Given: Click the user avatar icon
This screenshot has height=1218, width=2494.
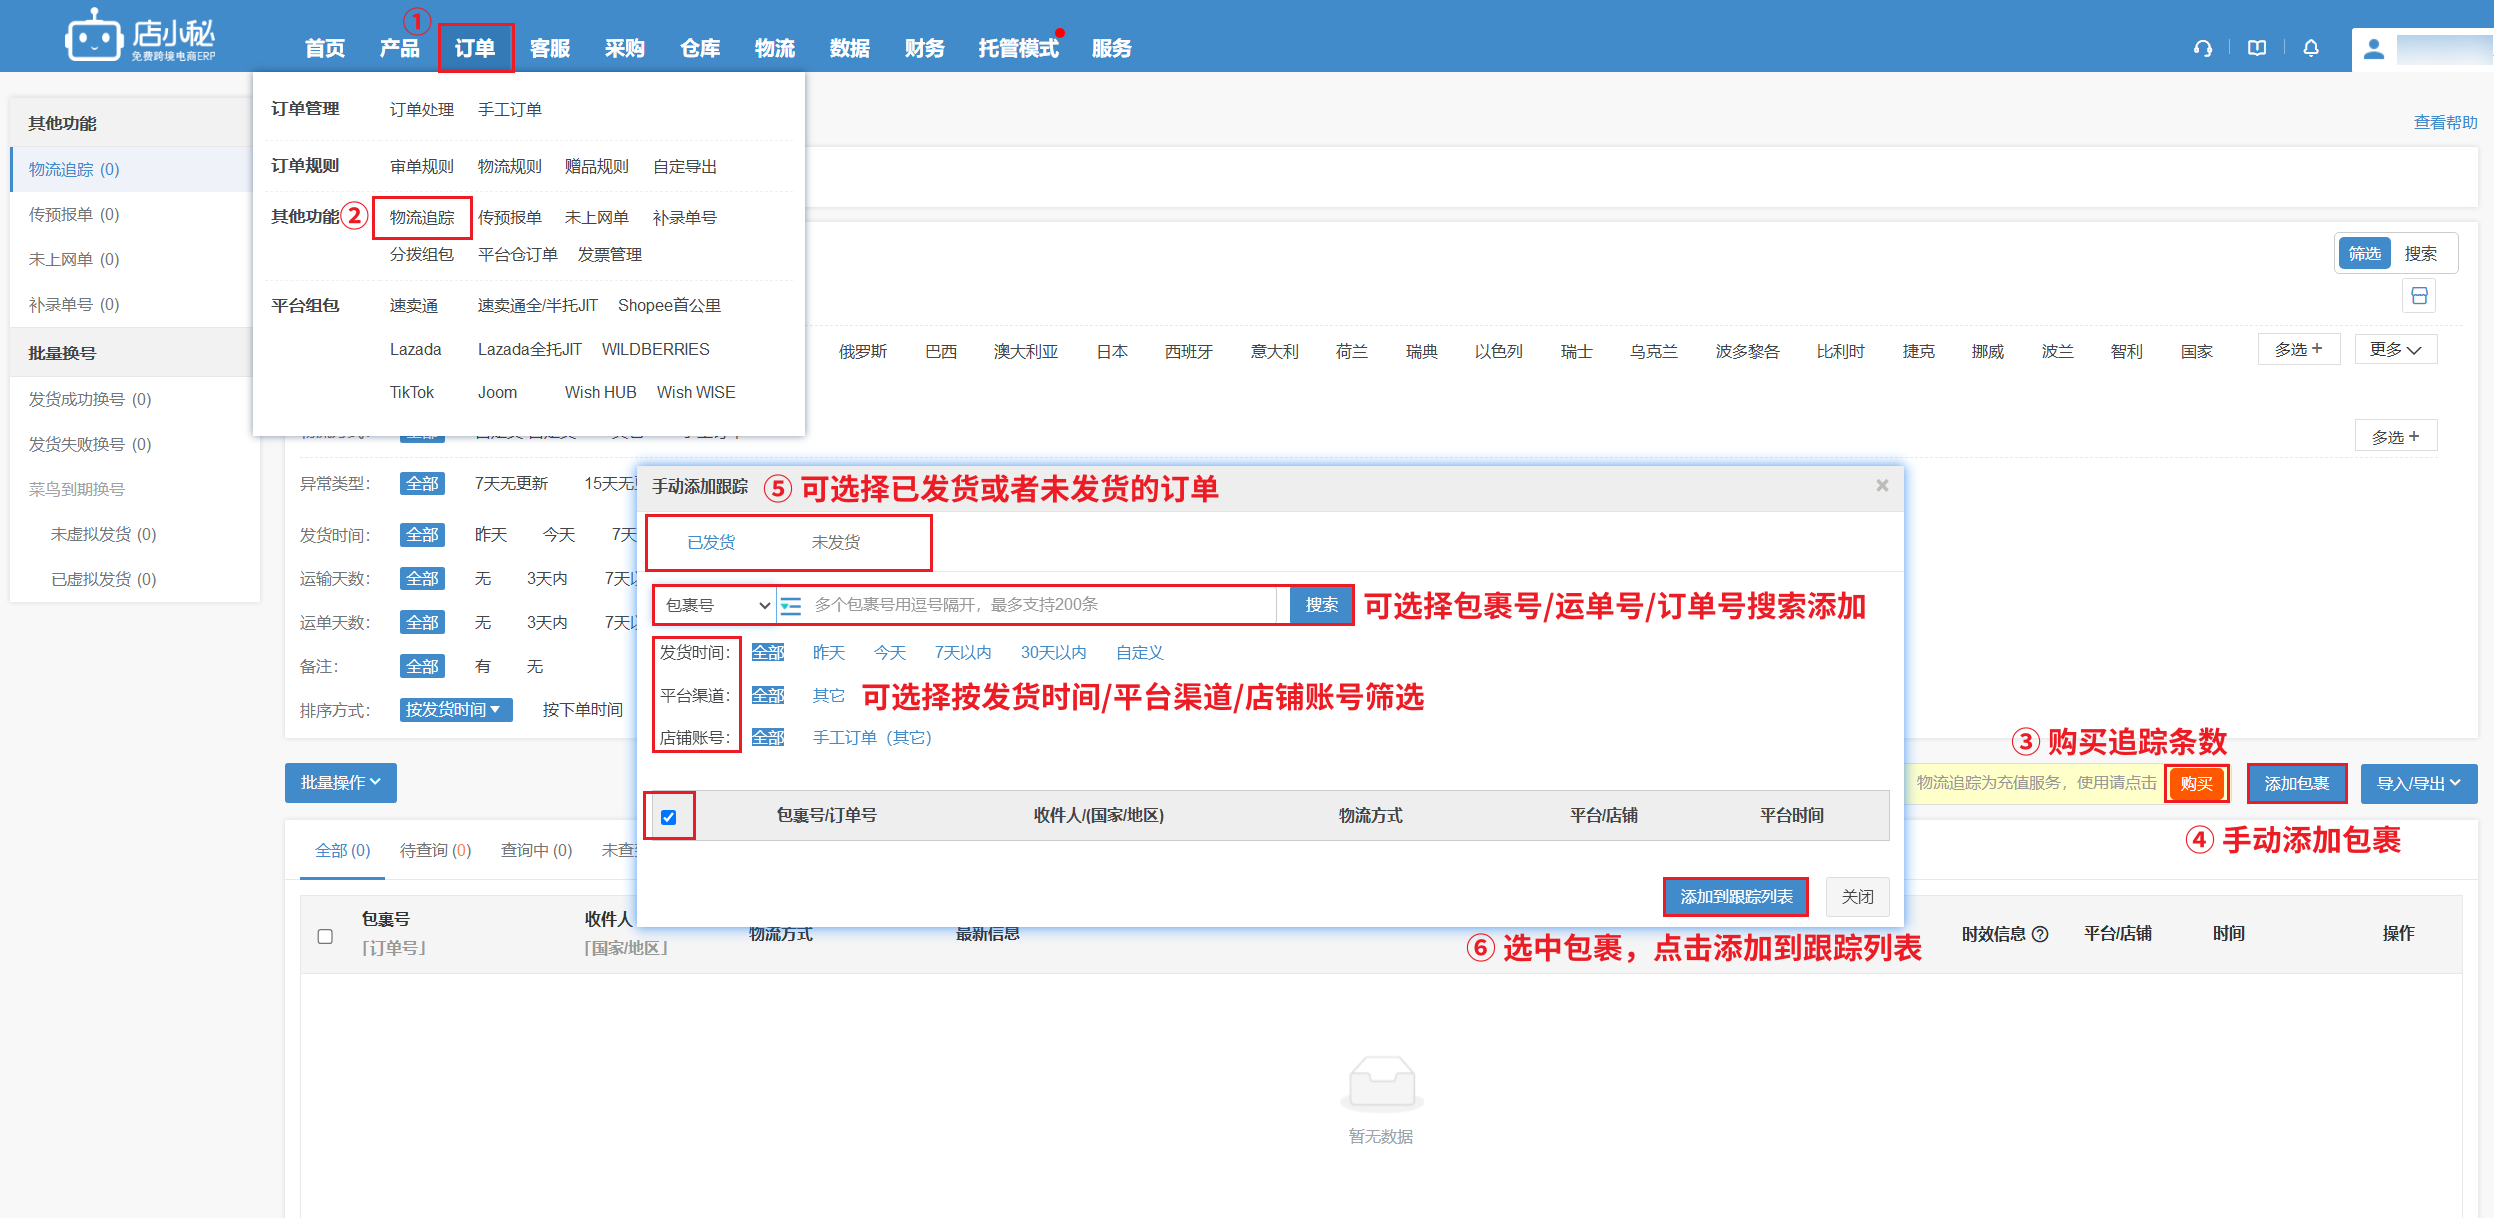Looking at the screenshot, I should pyautogui.click(x=2374, y=49).
